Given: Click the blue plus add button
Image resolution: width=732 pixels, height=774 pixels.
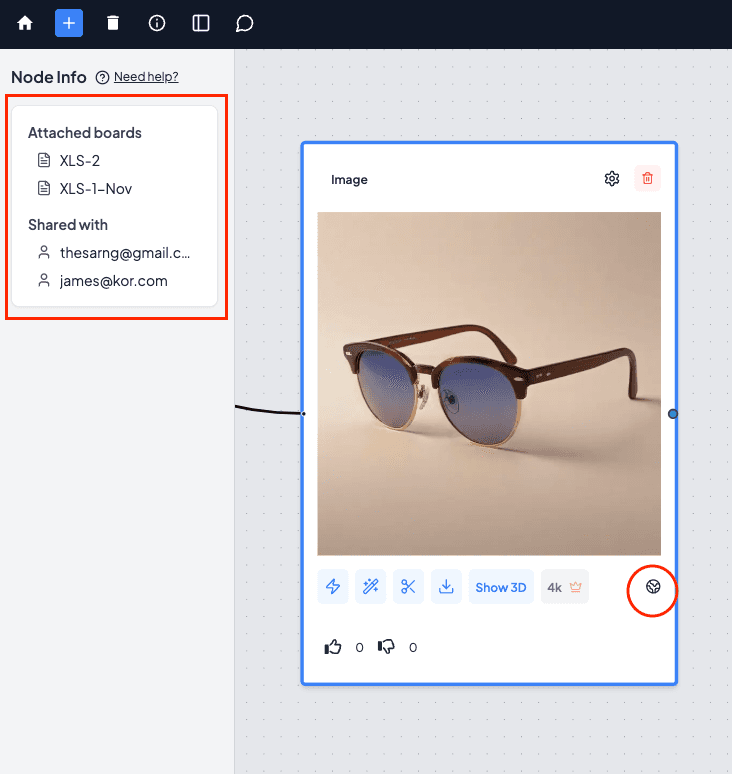Looking at the screenshot, I should [x=69, y=23].
